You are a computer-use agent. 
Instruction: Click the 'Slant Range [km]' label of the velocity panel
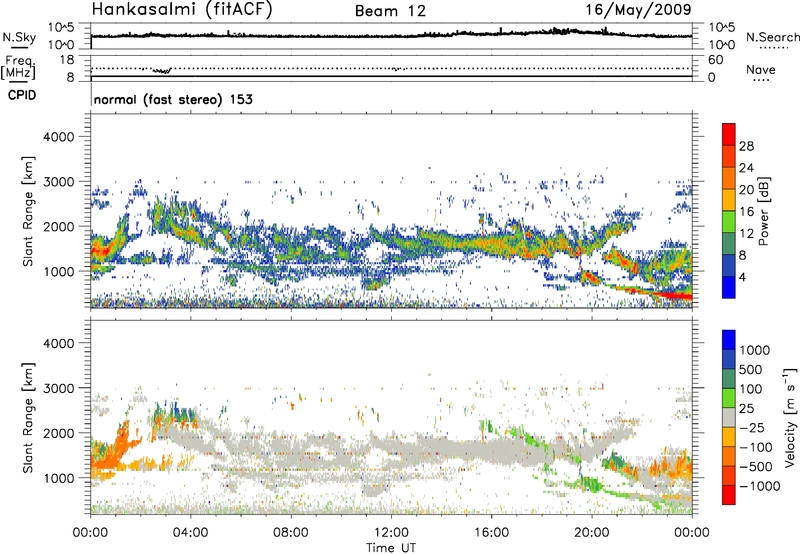click(28, 418)
